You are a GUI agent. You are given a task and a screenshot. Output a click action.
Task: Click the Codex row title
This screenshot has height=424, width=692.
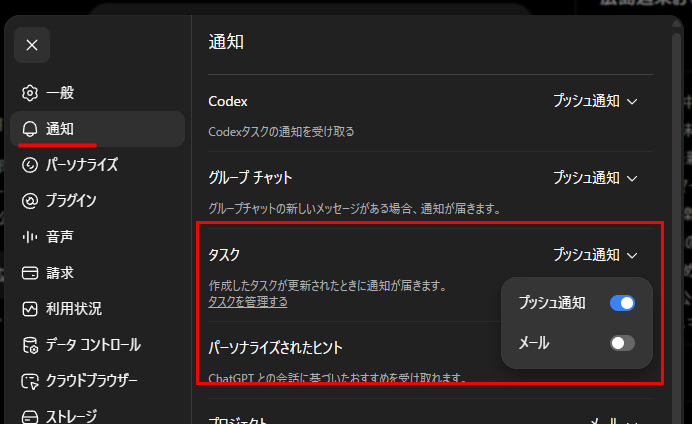[x=228, y=101]
